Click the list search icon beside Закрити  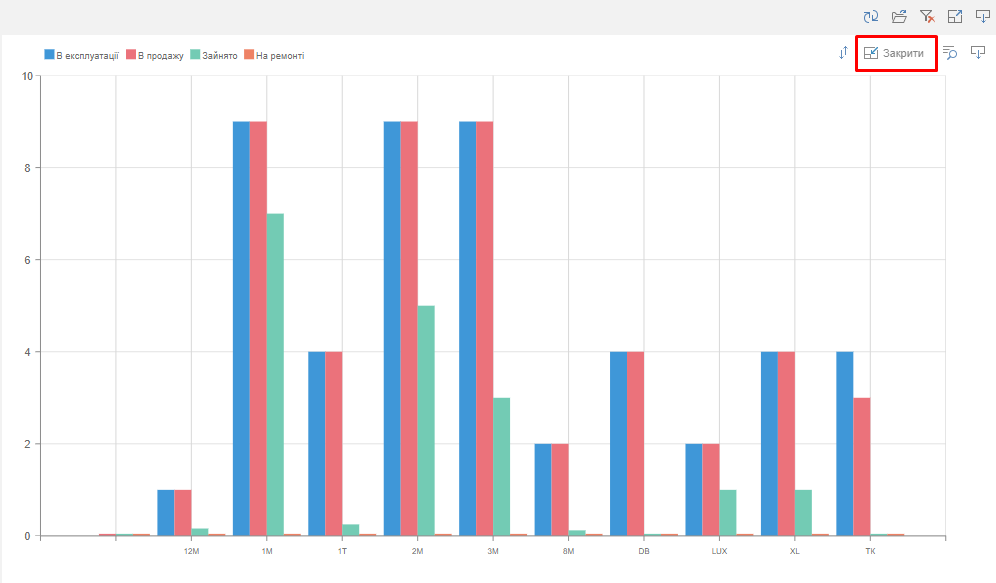pos(950,53)
